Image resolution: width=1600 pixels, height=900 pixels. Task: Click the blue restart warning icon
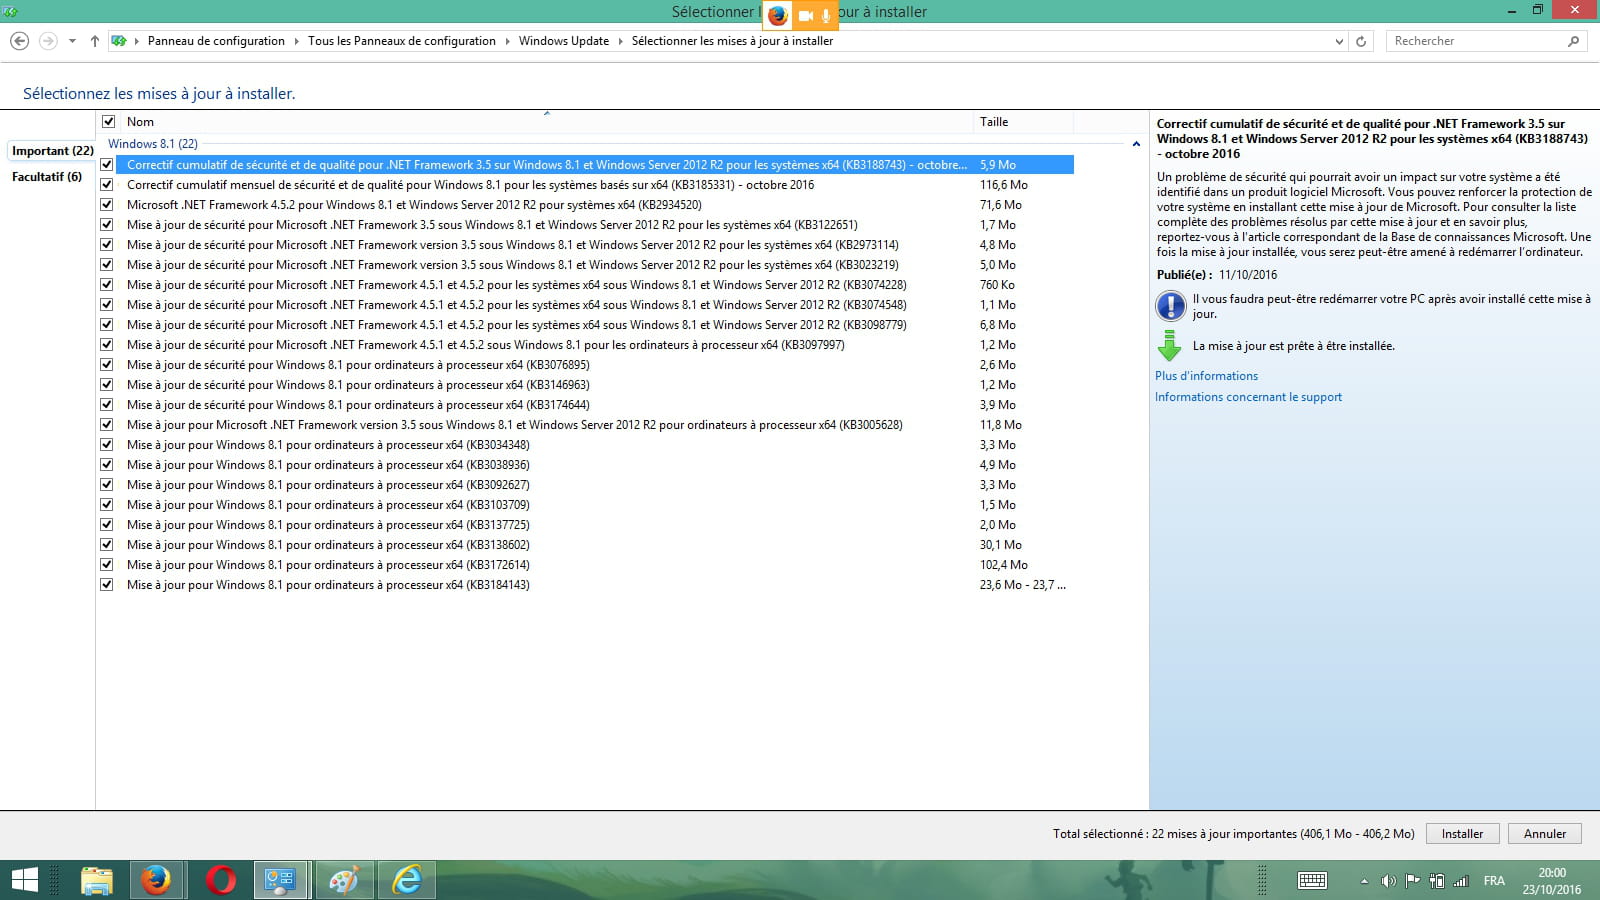click(1170, 305)
